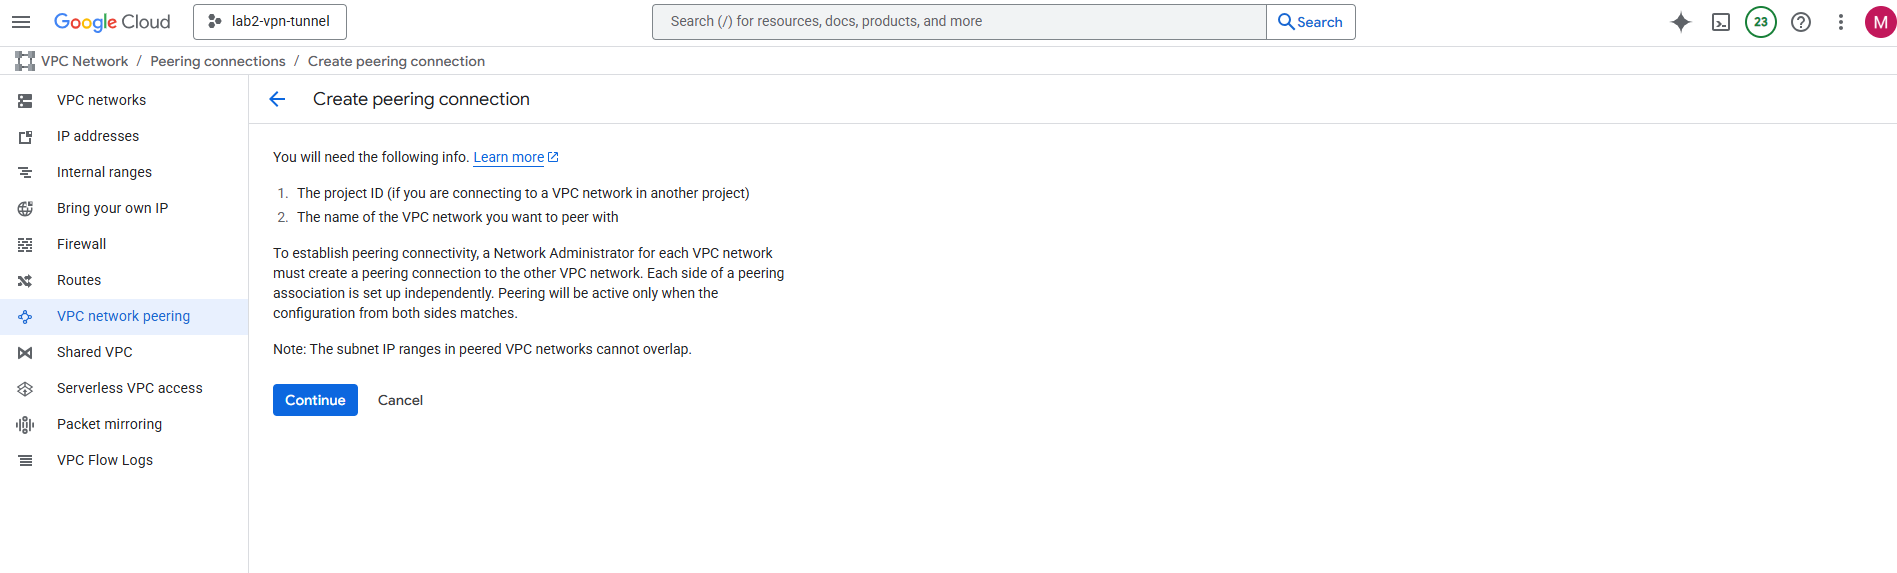Click the Firewall icon in the sidebar
Viewport: 1897px width, 573px height.
point(25,245)
